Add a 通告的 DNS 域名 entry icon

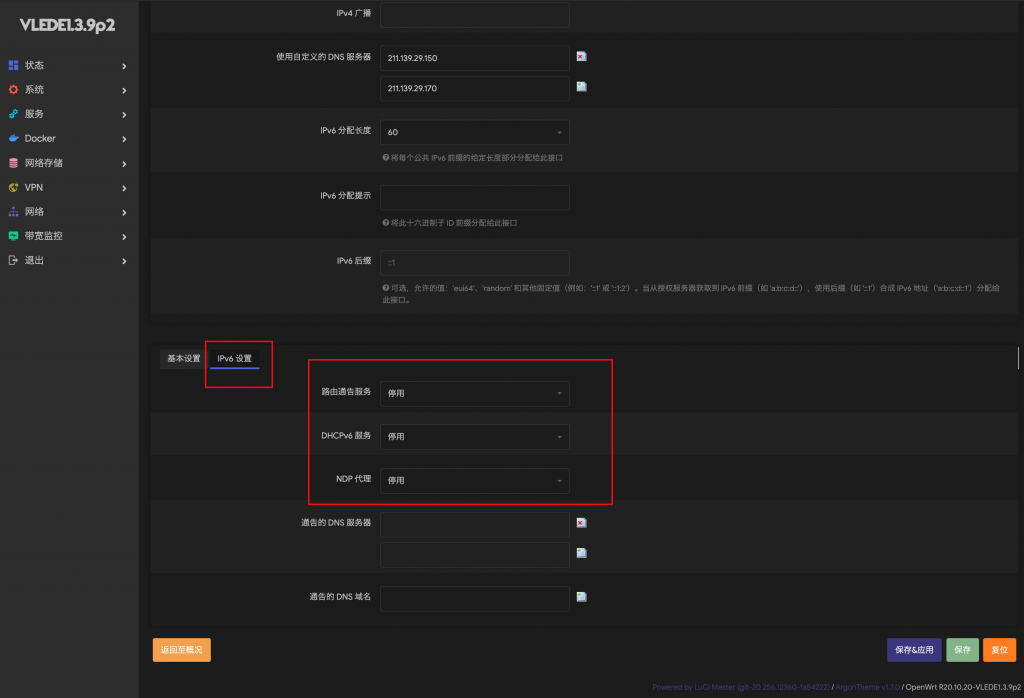click(x=581, y=597)
